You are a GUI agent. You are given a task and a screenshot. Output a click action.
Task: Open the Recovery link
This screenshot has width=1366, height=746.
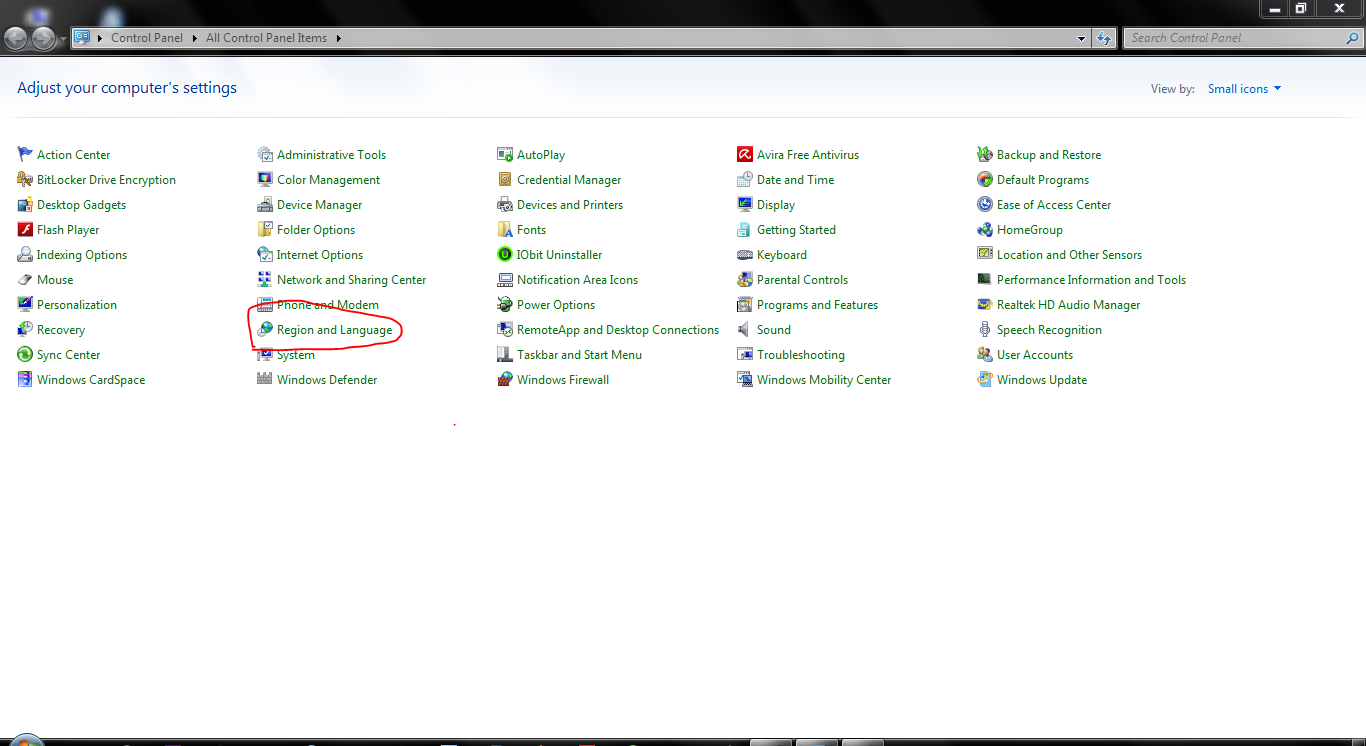point(61,329)
